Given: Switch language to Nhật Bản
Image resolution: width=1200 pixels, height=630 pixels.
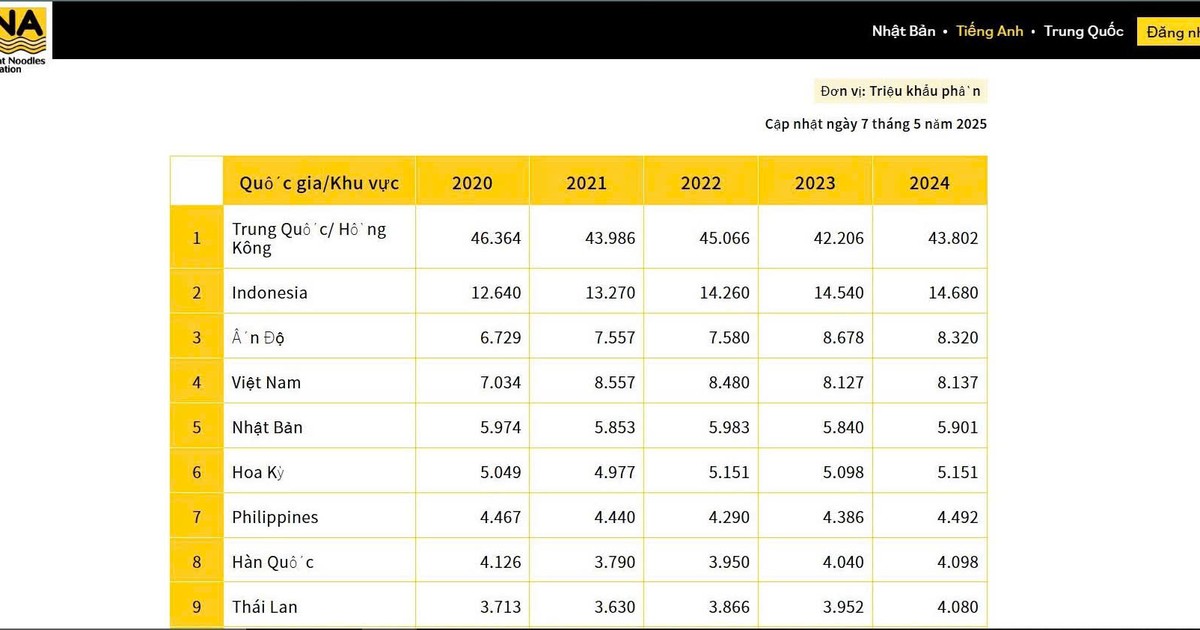Looking at the screenshot, I should (903, 31).
